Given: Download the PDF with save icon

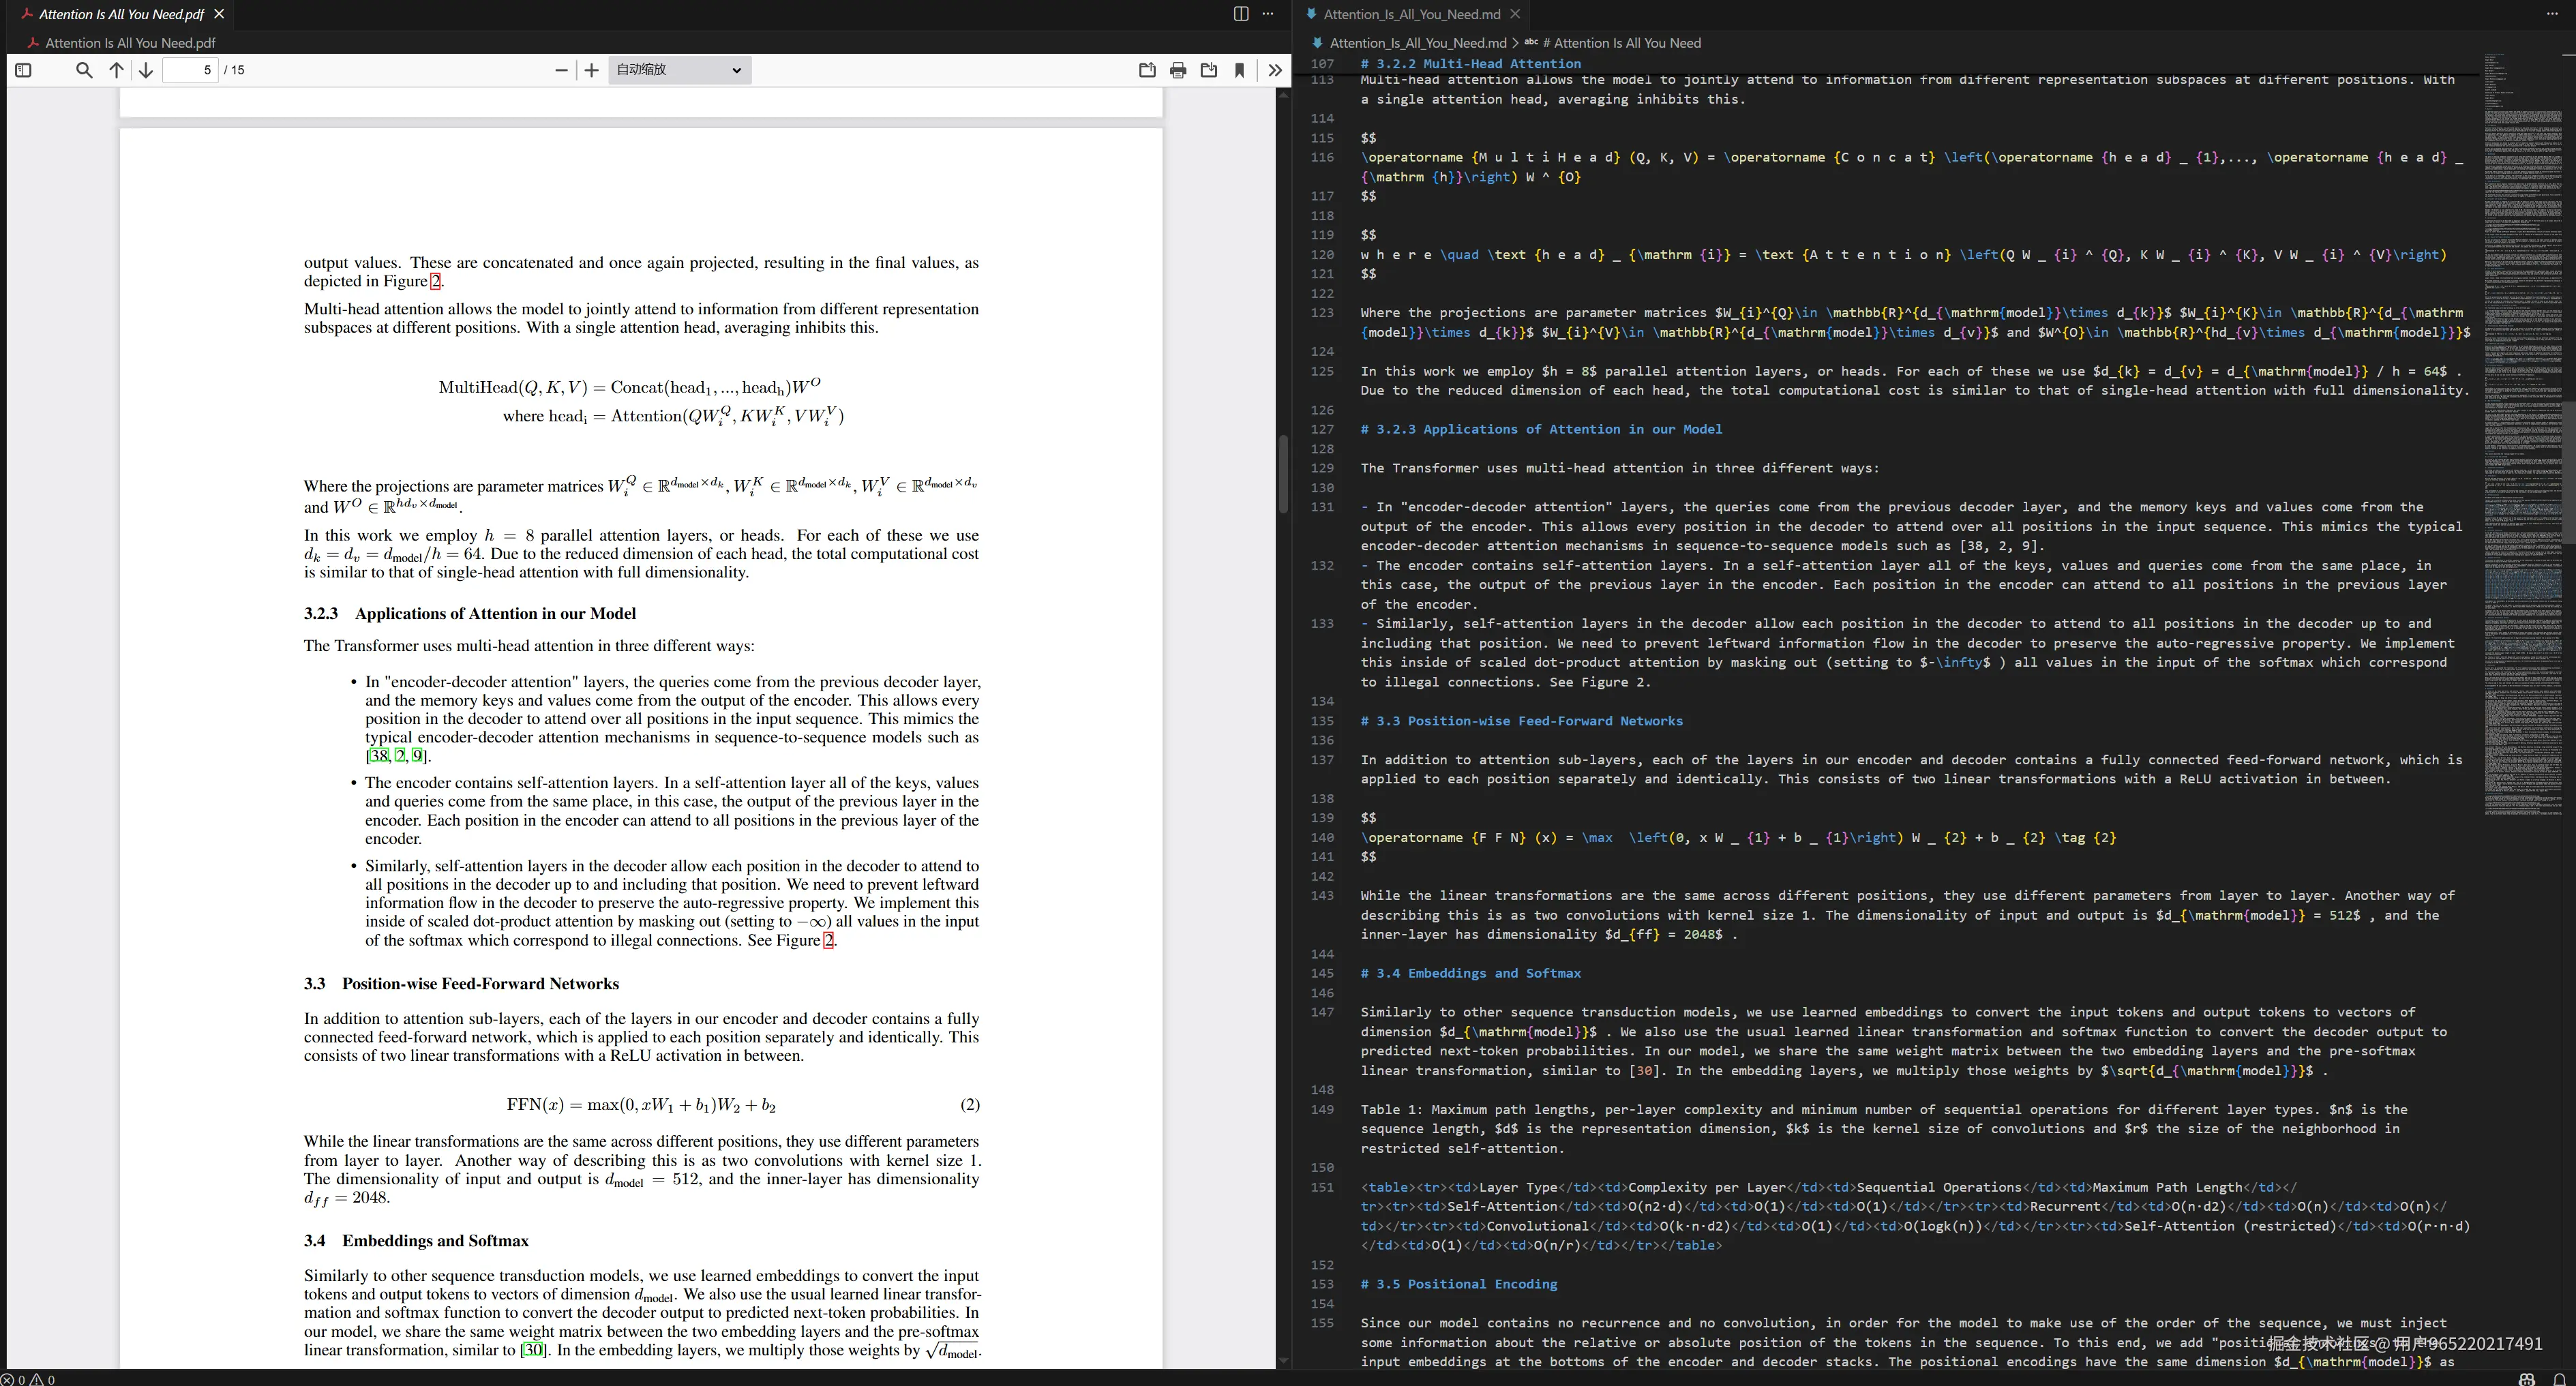Looking at the screenshot, I should point(1209,70).
